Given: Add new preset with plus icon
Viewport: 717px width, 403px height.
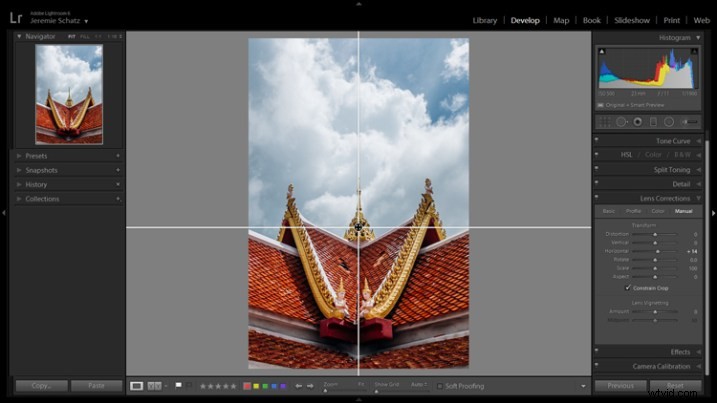Looking at the screenshot, I should [118, 156].
